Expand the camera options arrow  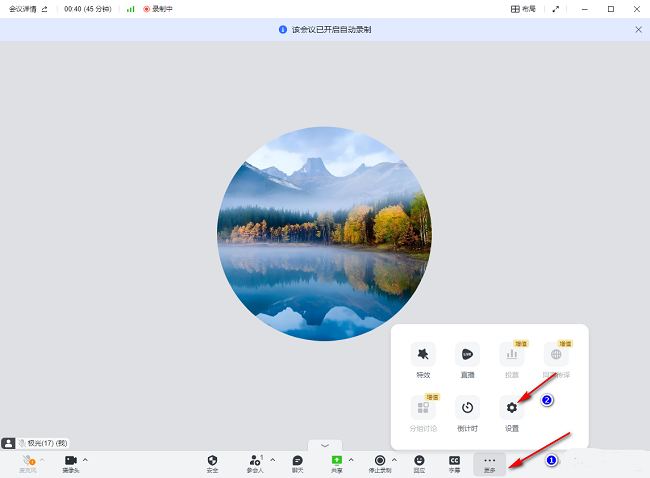(x=85, y=459)
